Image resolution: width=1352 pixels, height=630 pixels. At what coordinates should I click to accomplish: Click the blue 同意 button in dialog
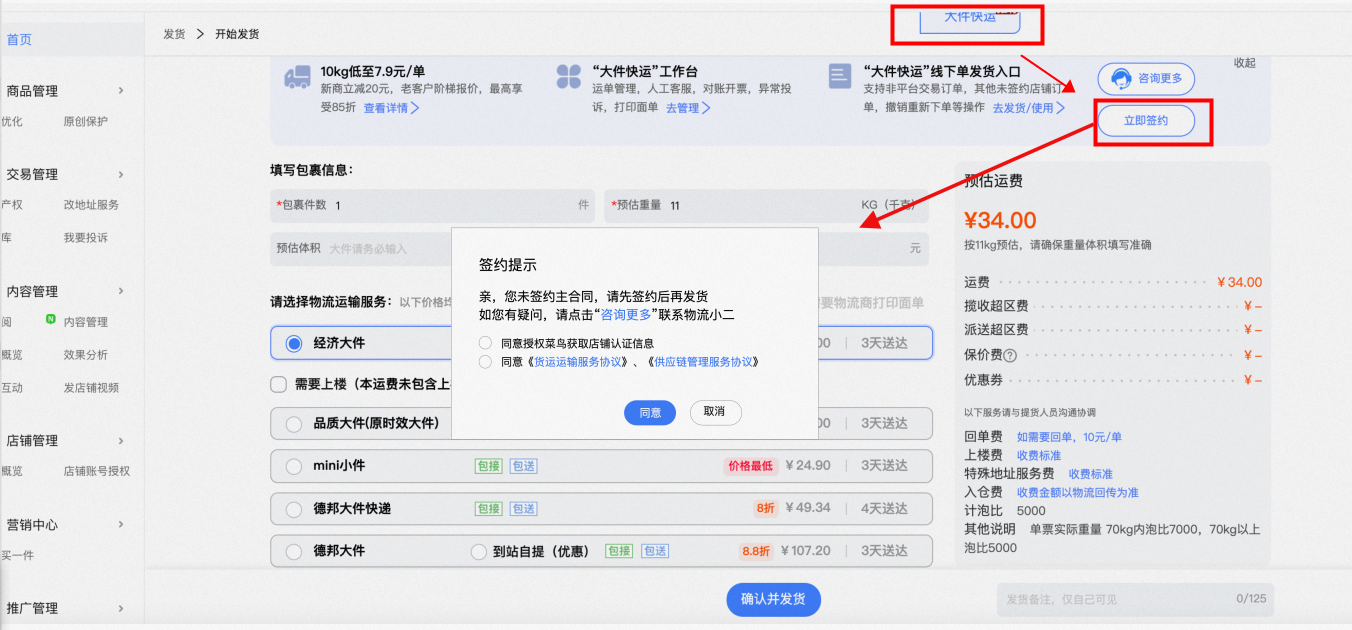point(650,412)
